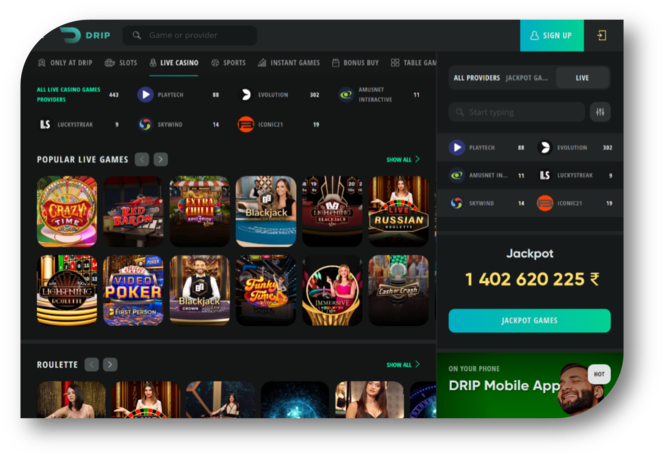Toggle All Providers filter in side panel

[475, 77]
